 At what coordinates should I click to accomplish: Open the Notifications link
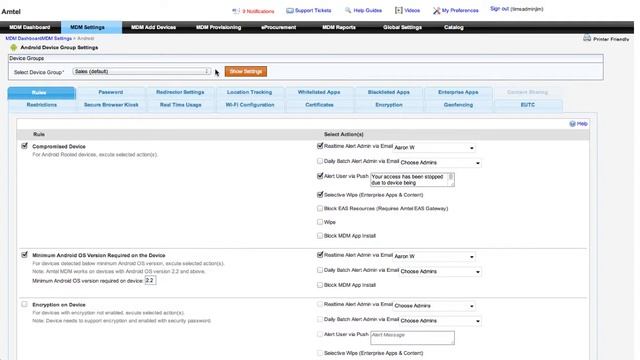(x=258, y=11)
